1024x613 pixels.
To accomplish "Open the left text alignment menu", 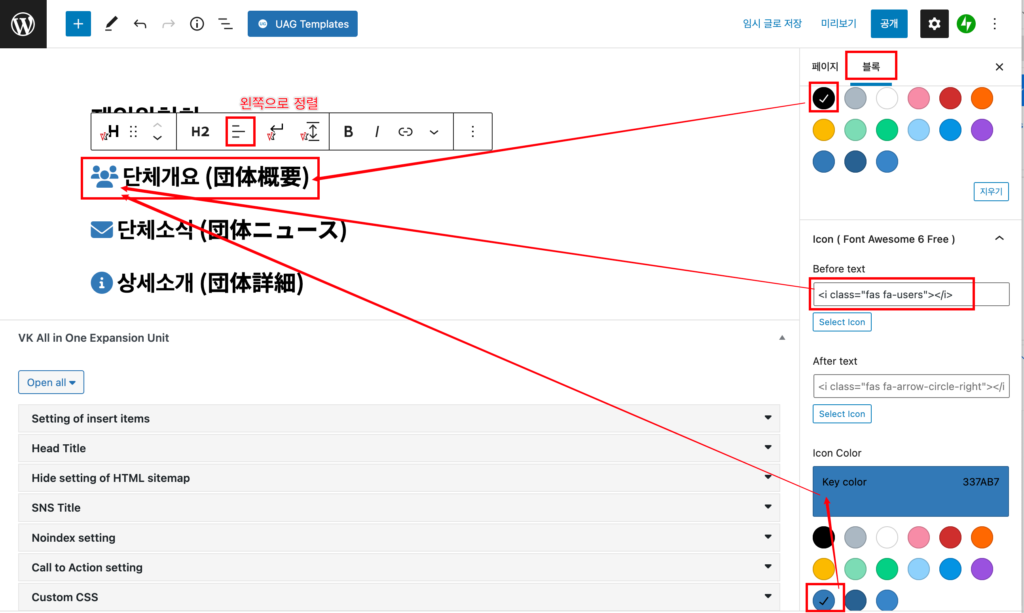I will [x=239, y=131].
